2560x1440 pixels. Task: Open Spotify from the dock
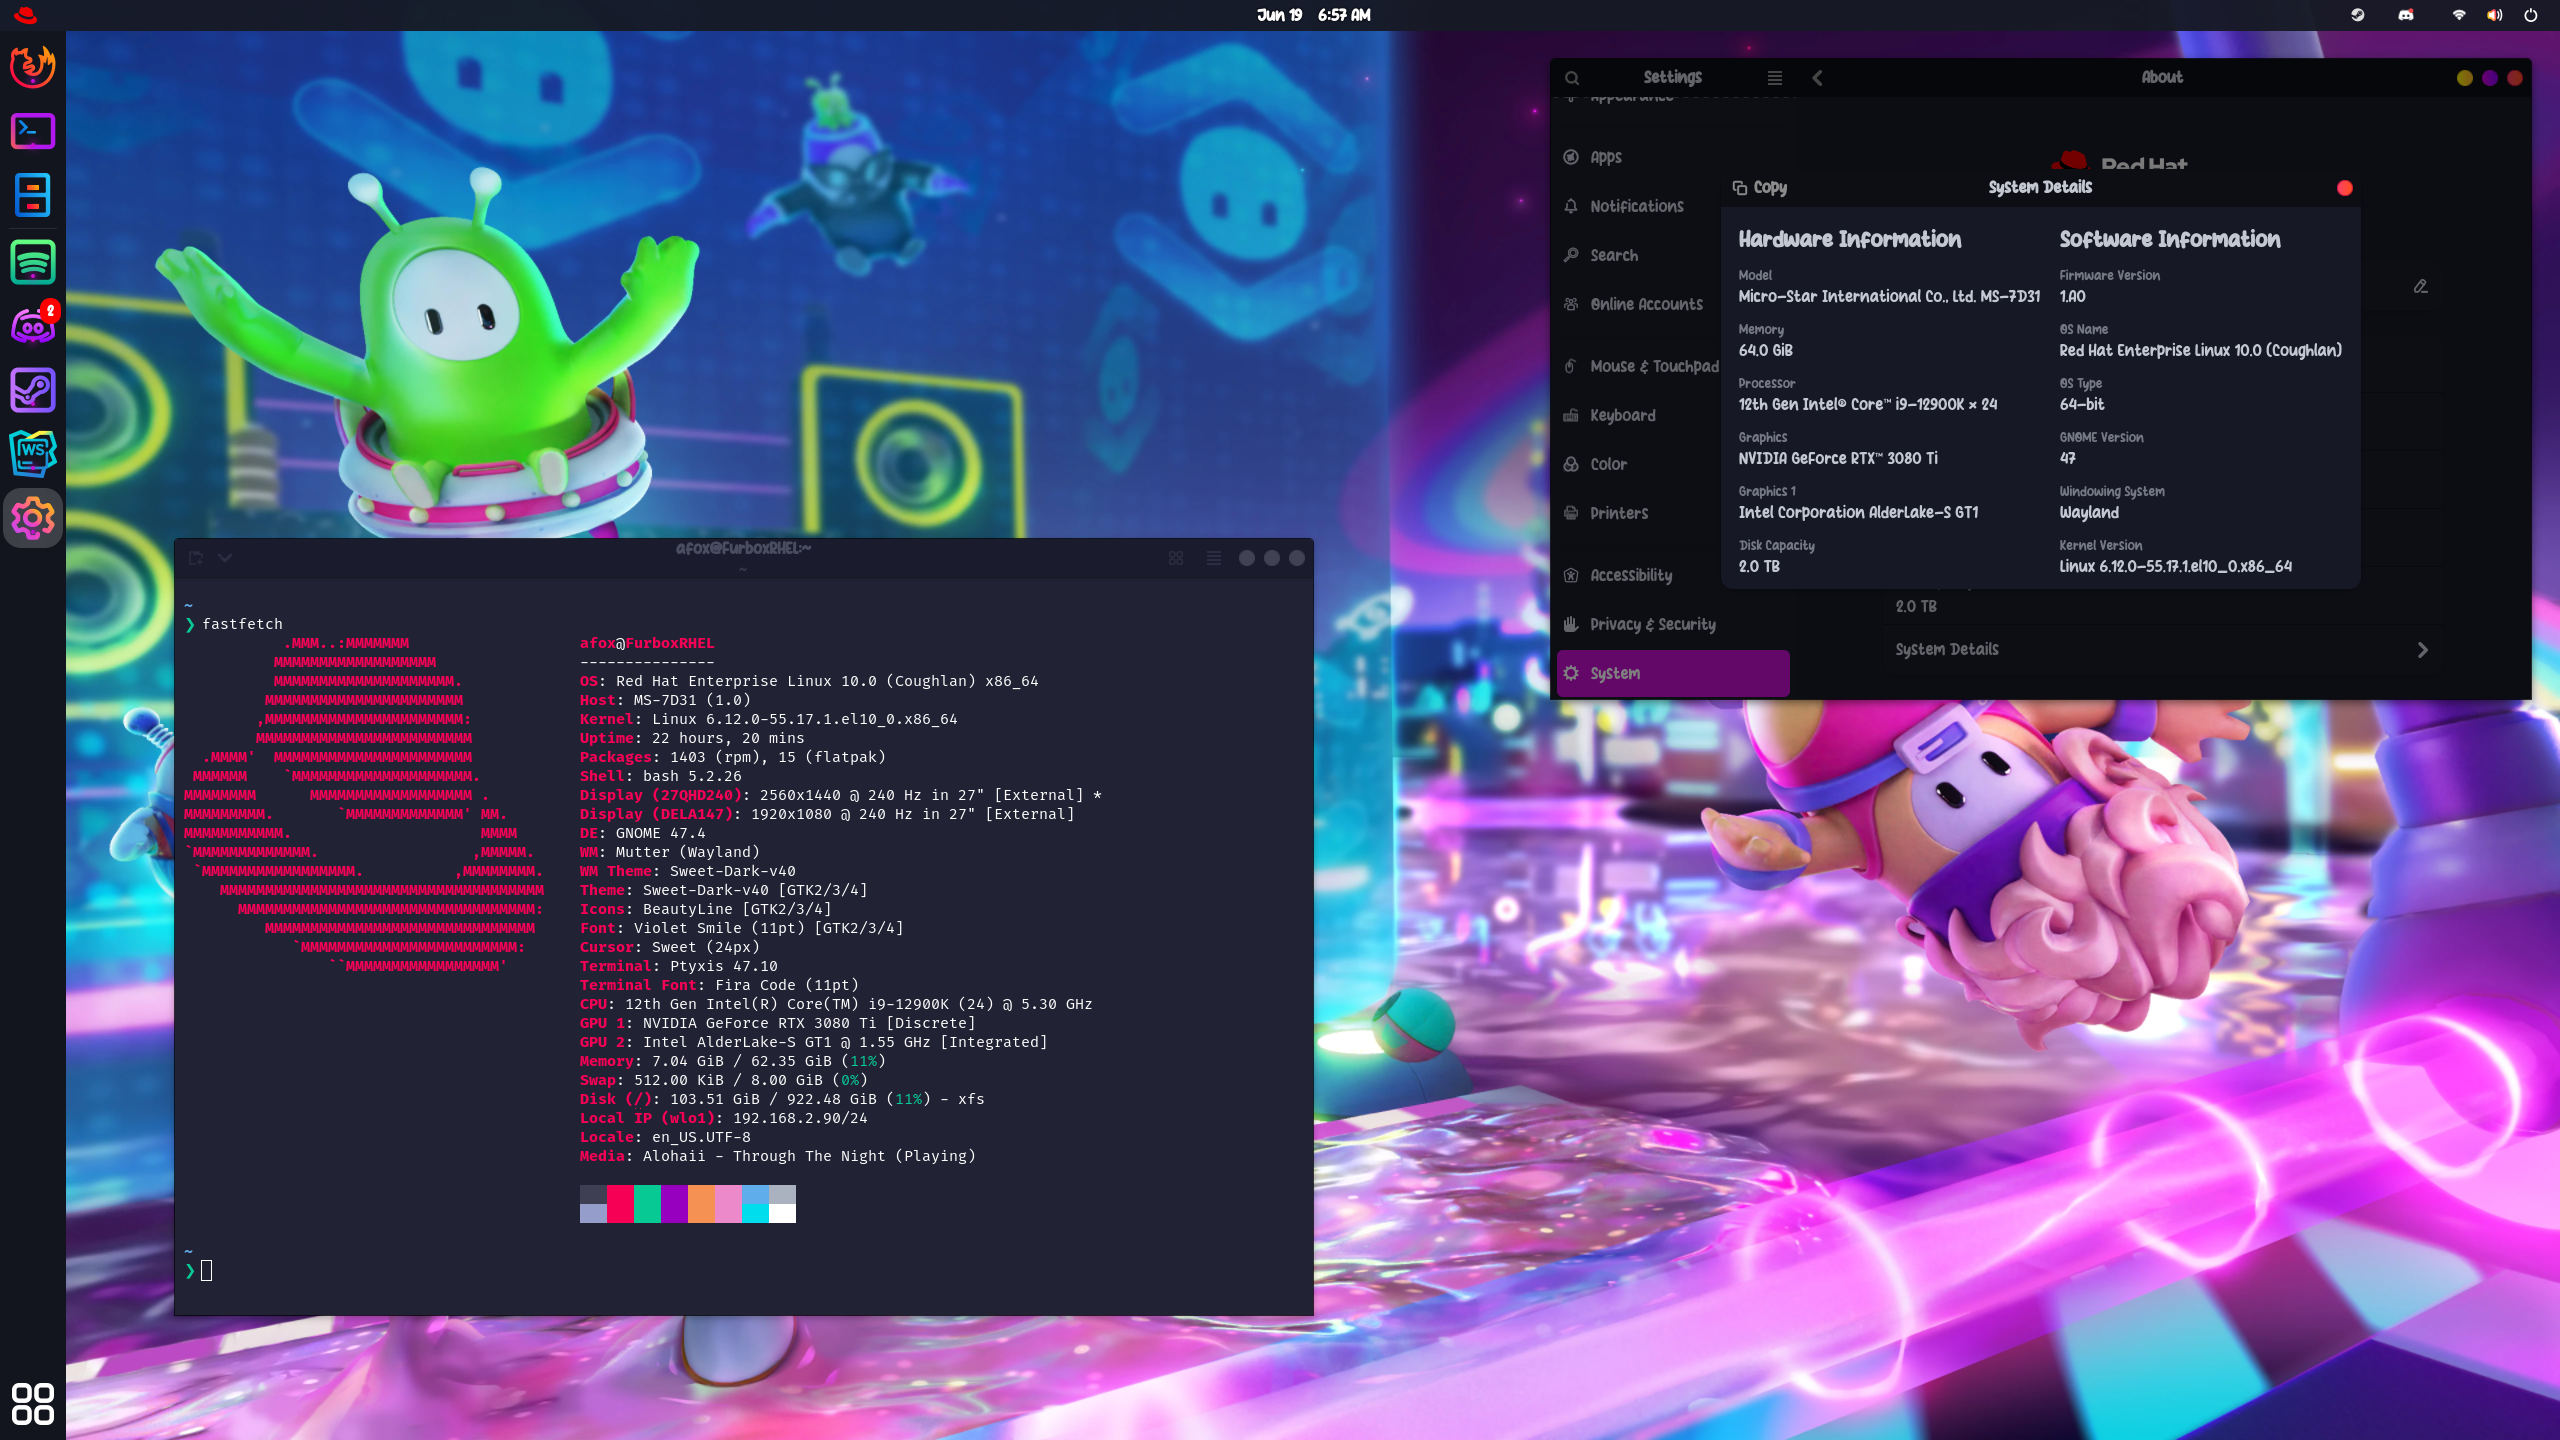(33, 262)
